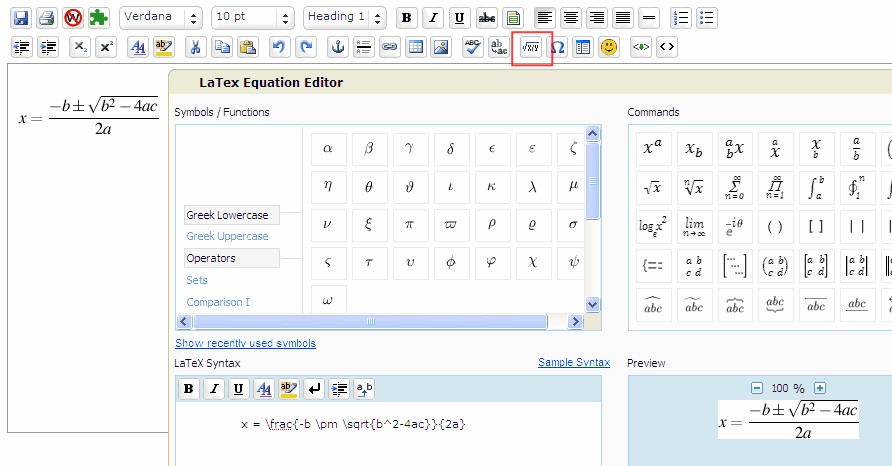Open the Verdana font dropdown
Viewport: 892px width, 466px height.
pos(160,17)
